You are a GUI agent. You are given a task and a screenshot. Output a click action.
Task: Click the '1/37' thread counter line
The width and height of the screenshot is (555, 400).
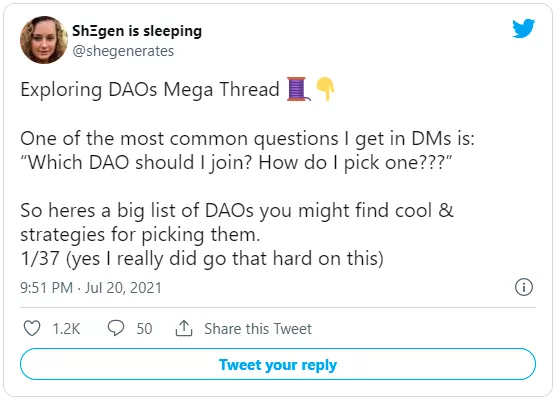click(x=202, y=258)
